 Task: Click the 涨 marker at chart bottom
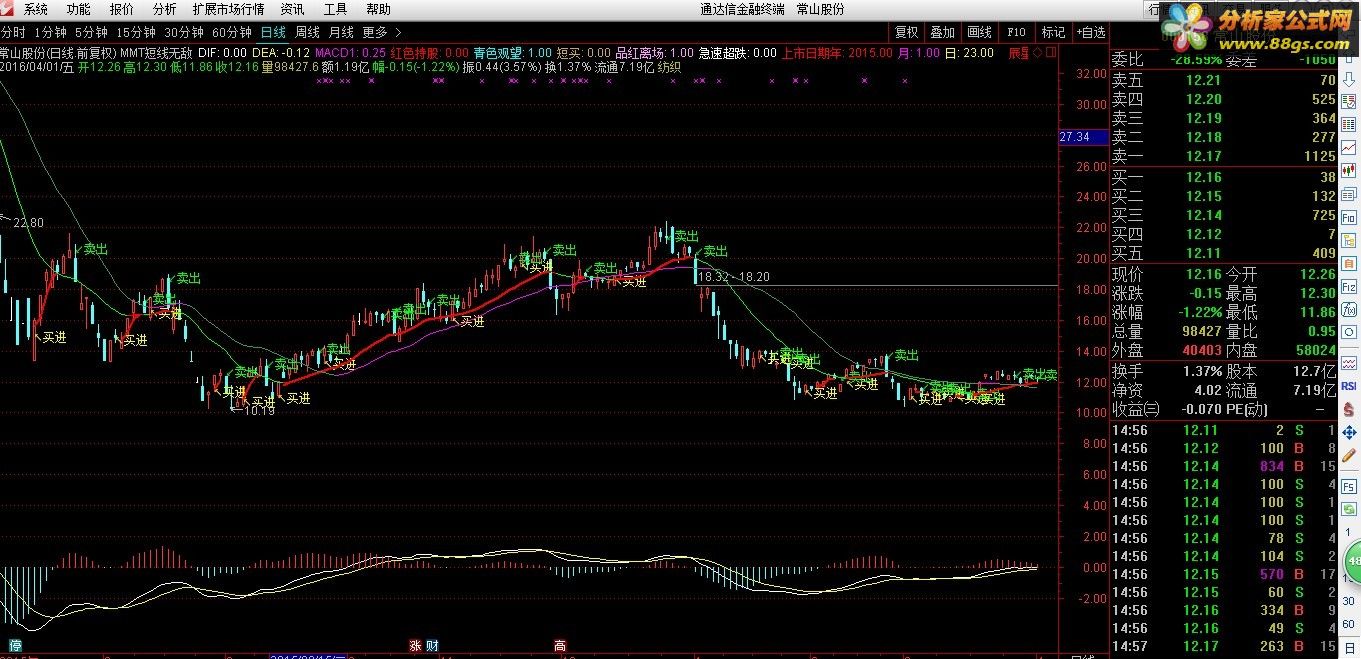click(x=415, y=646)
